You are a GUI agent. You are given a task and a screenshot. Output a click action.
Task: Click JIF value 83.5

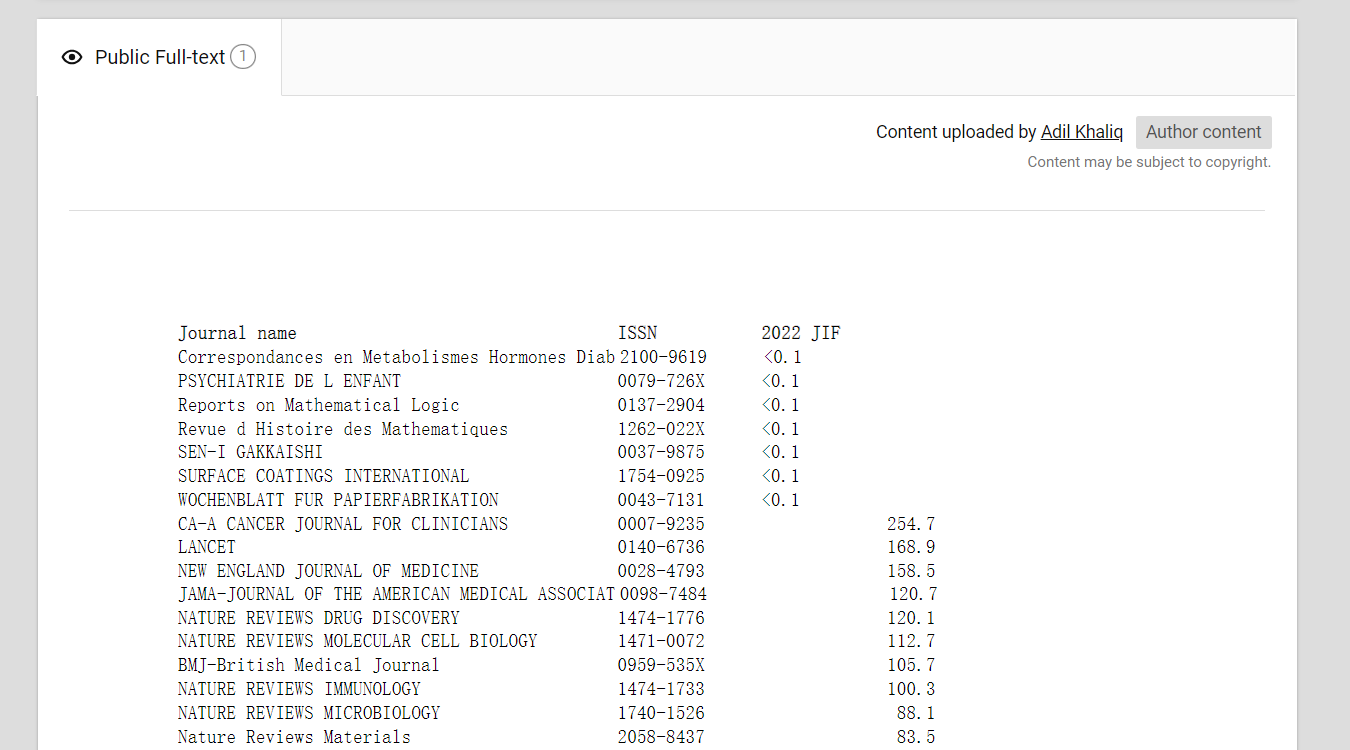916,737
